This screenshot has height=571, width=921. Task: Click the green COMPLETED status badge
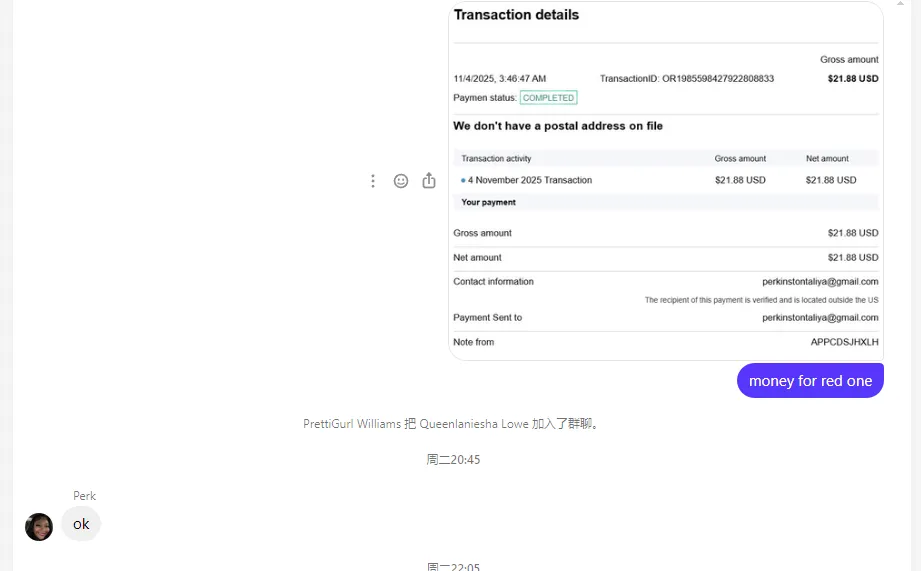tap(548, 98)
